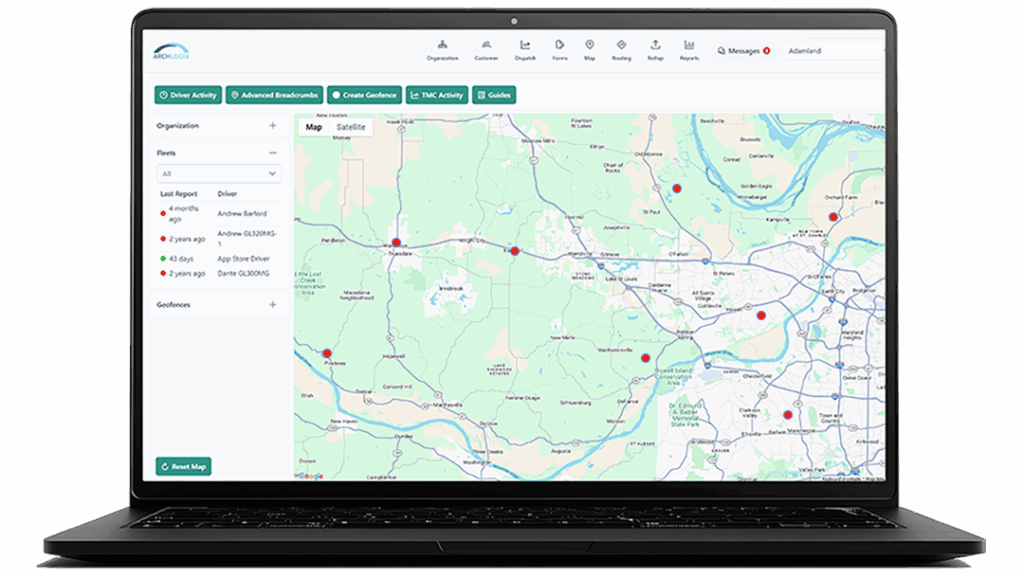Expand the Geofences section
Viewport: 1024px width, 576px height.
(272, 306)
